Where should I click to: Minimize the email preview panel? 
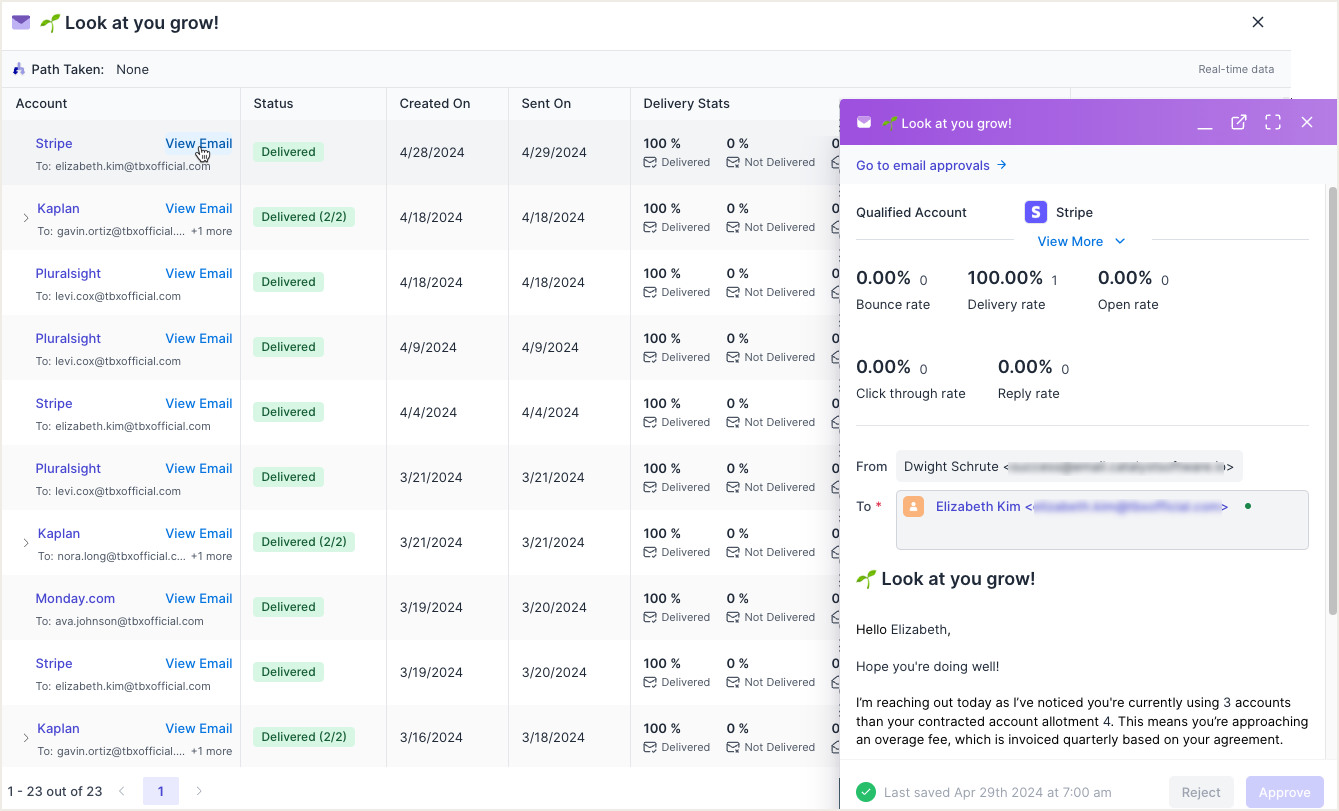click(x=1205, y=123)
